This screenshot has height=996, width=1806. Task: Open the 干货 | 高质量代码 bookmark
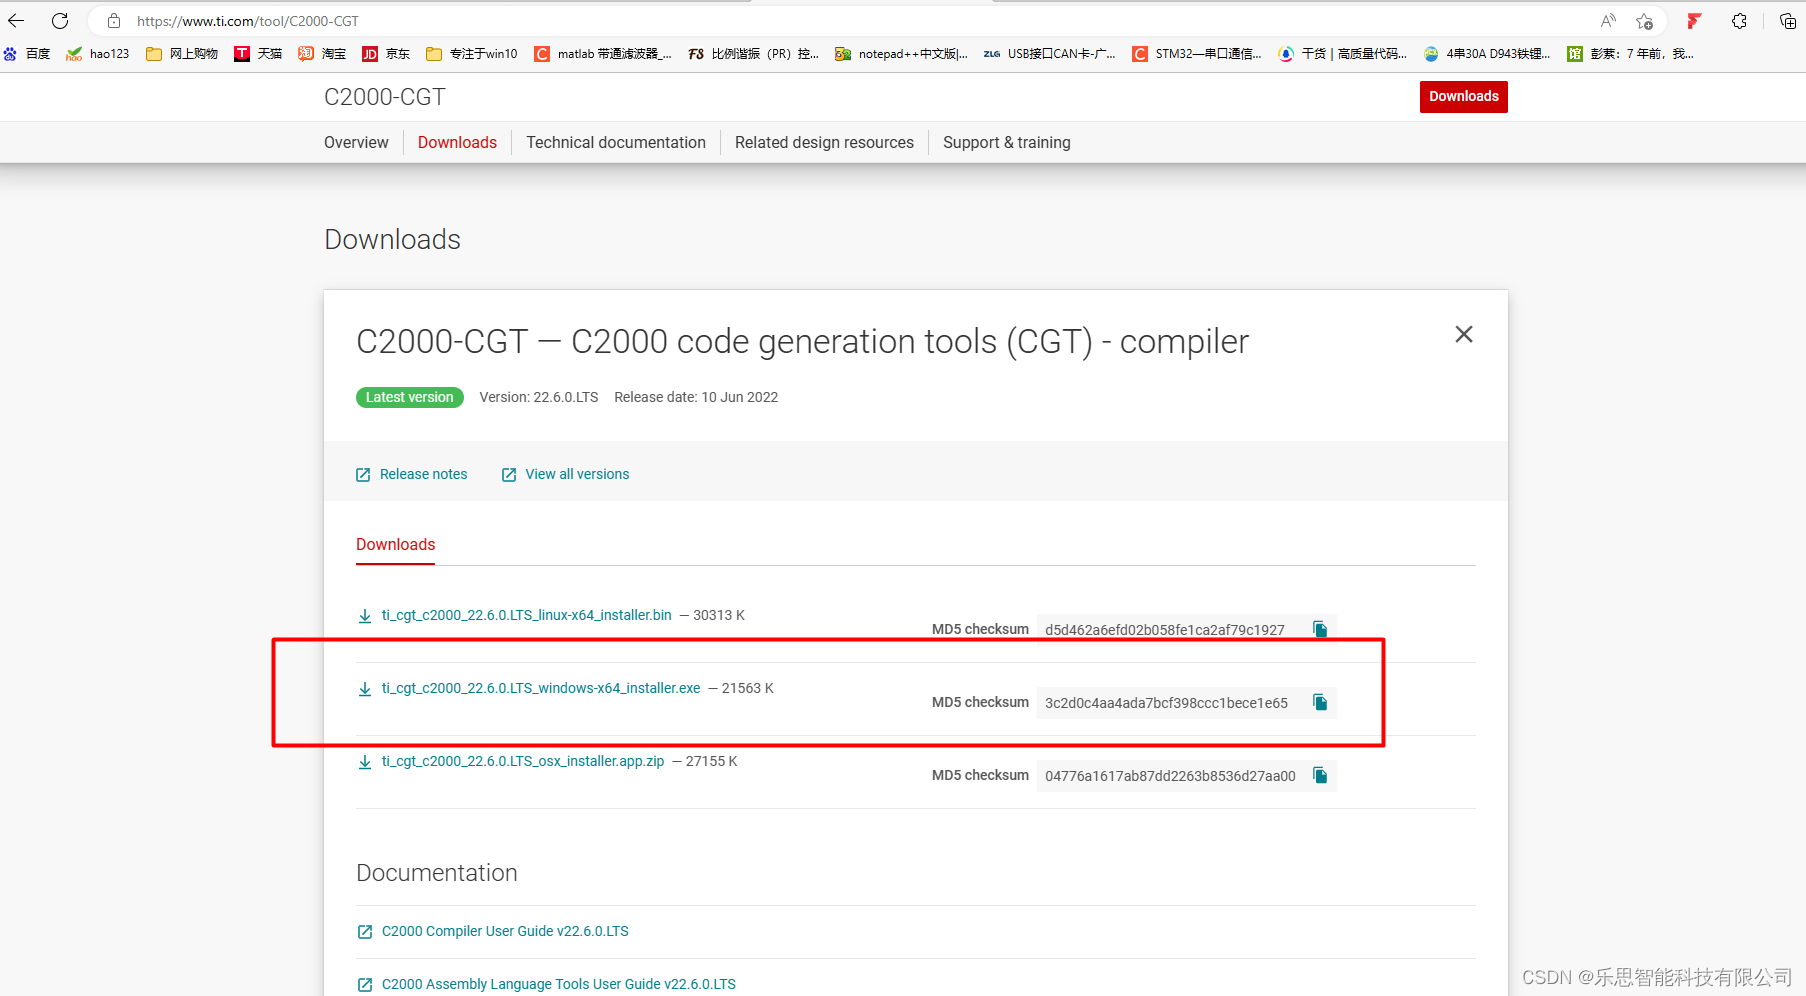point(1343,54)
